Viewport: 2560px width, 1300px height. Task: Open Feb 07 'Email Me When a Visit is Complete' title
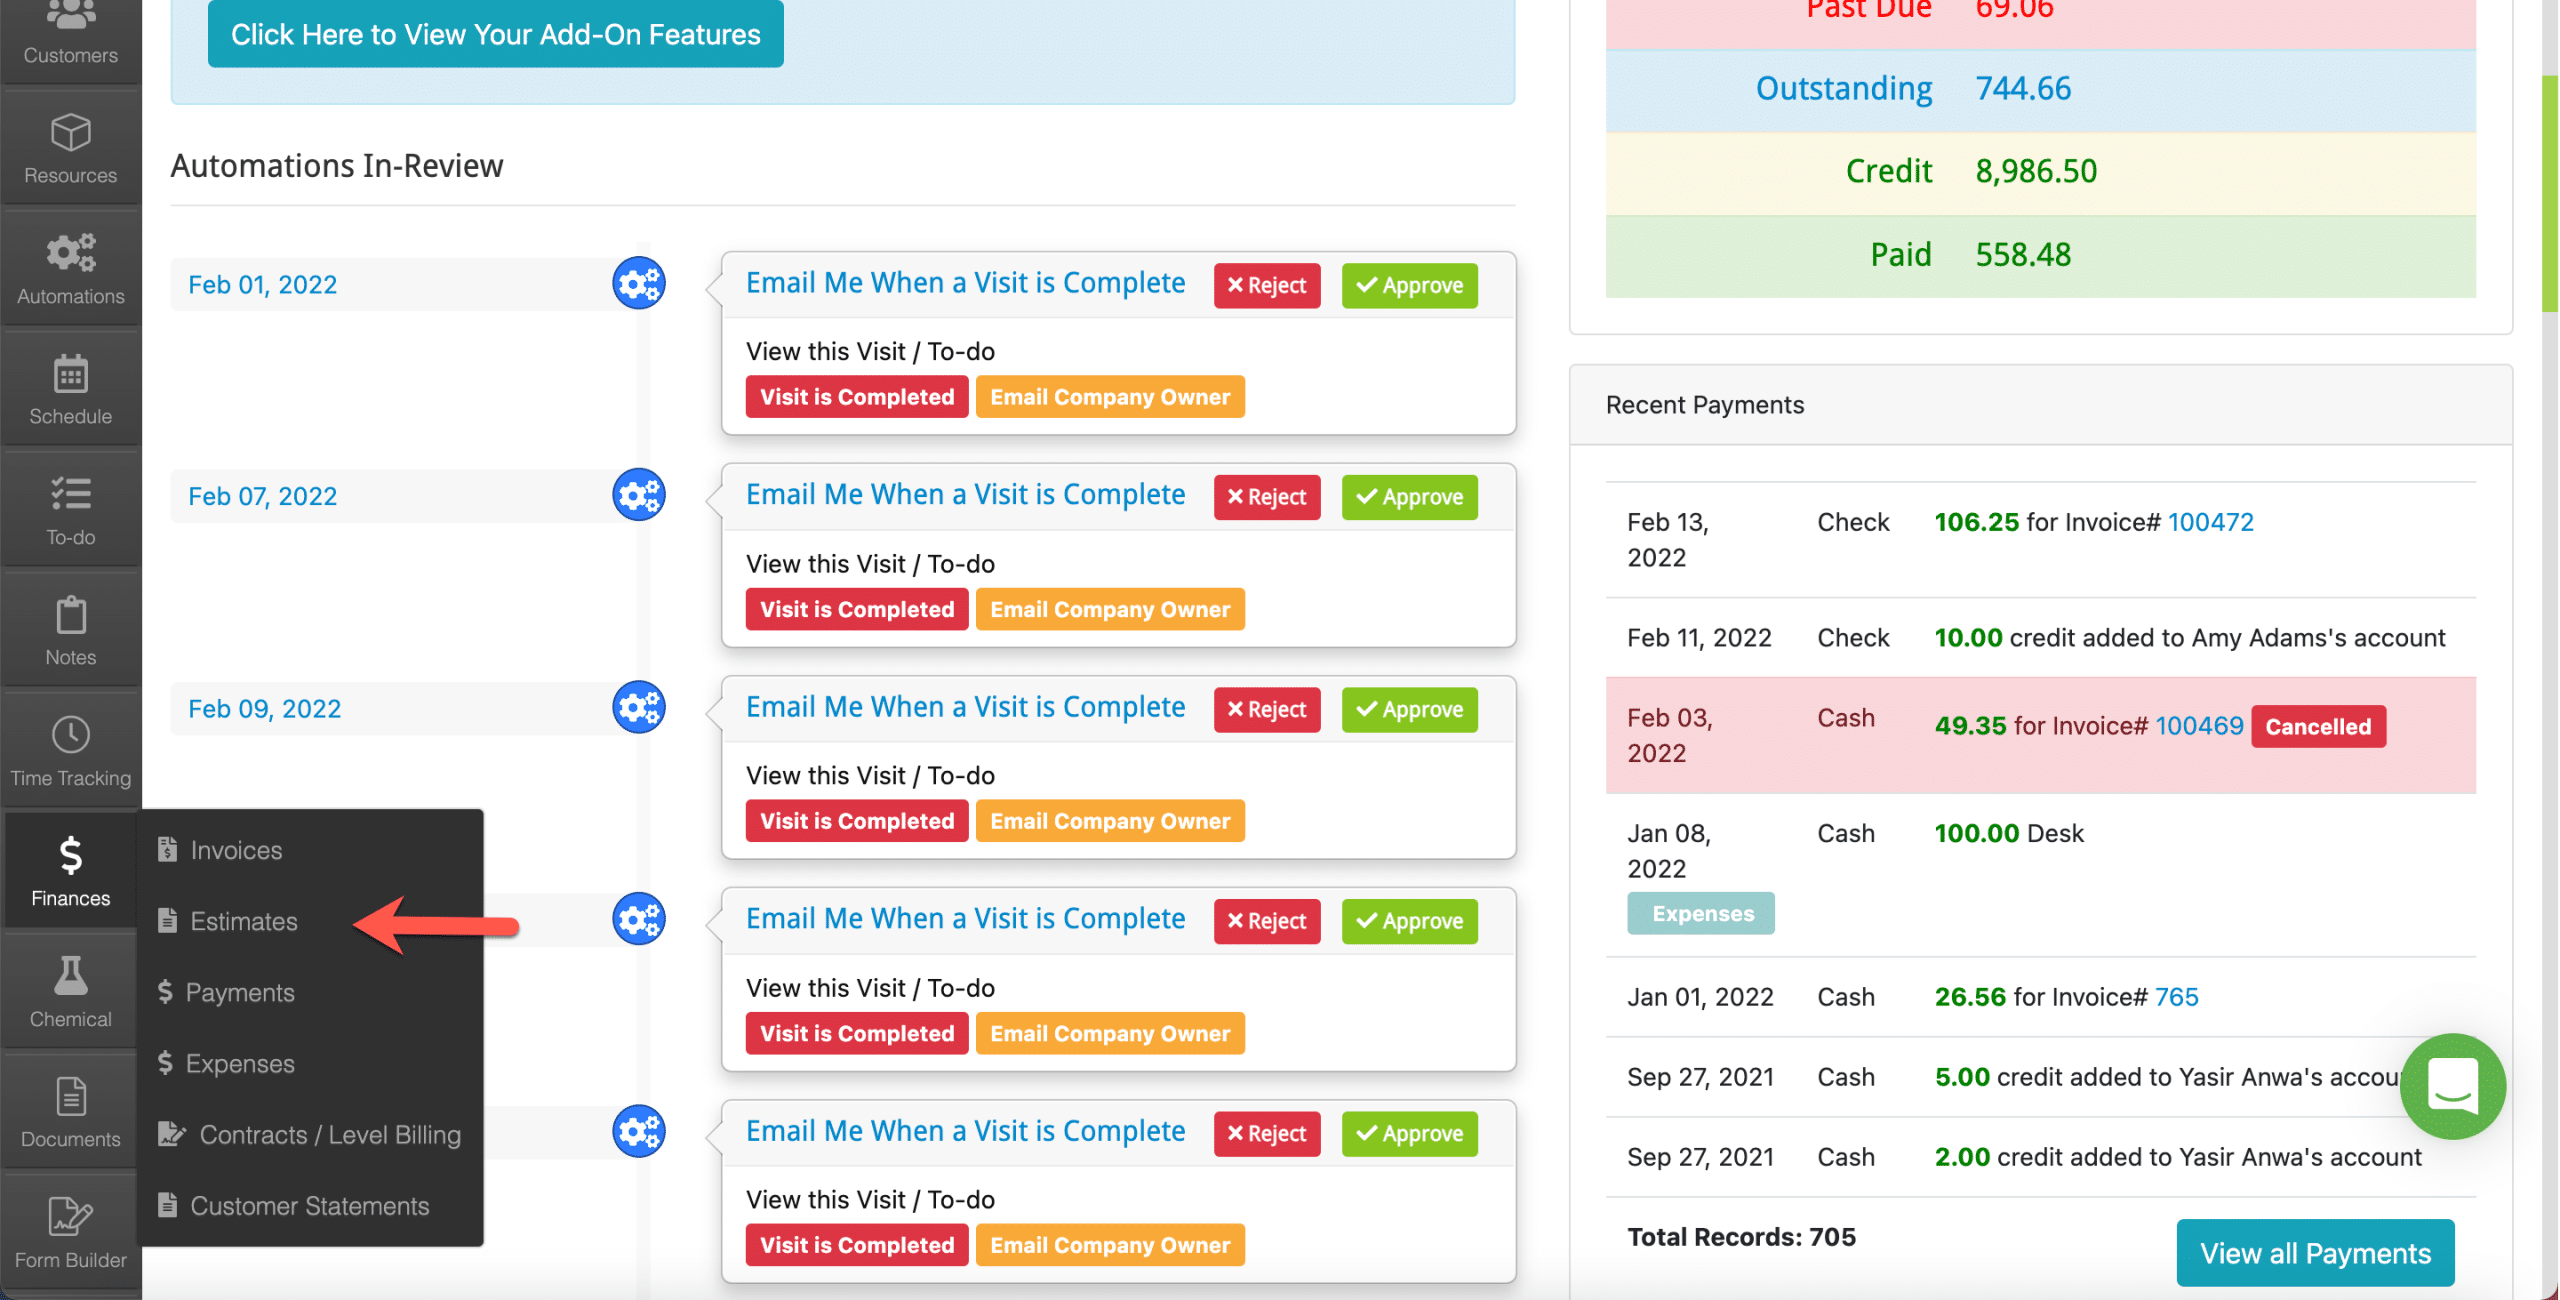965,495
